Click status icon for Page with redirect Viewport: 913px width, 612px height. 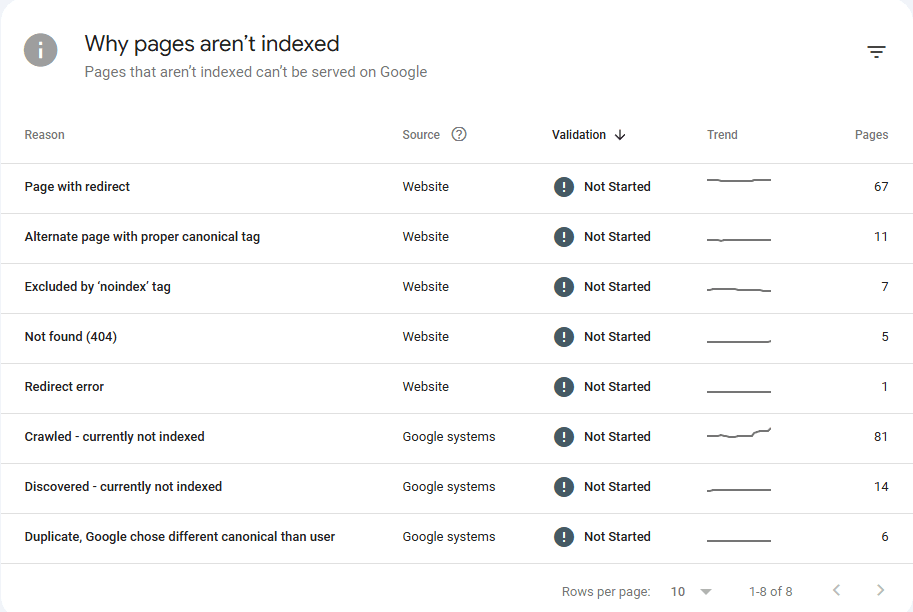[x=564, y=187]
